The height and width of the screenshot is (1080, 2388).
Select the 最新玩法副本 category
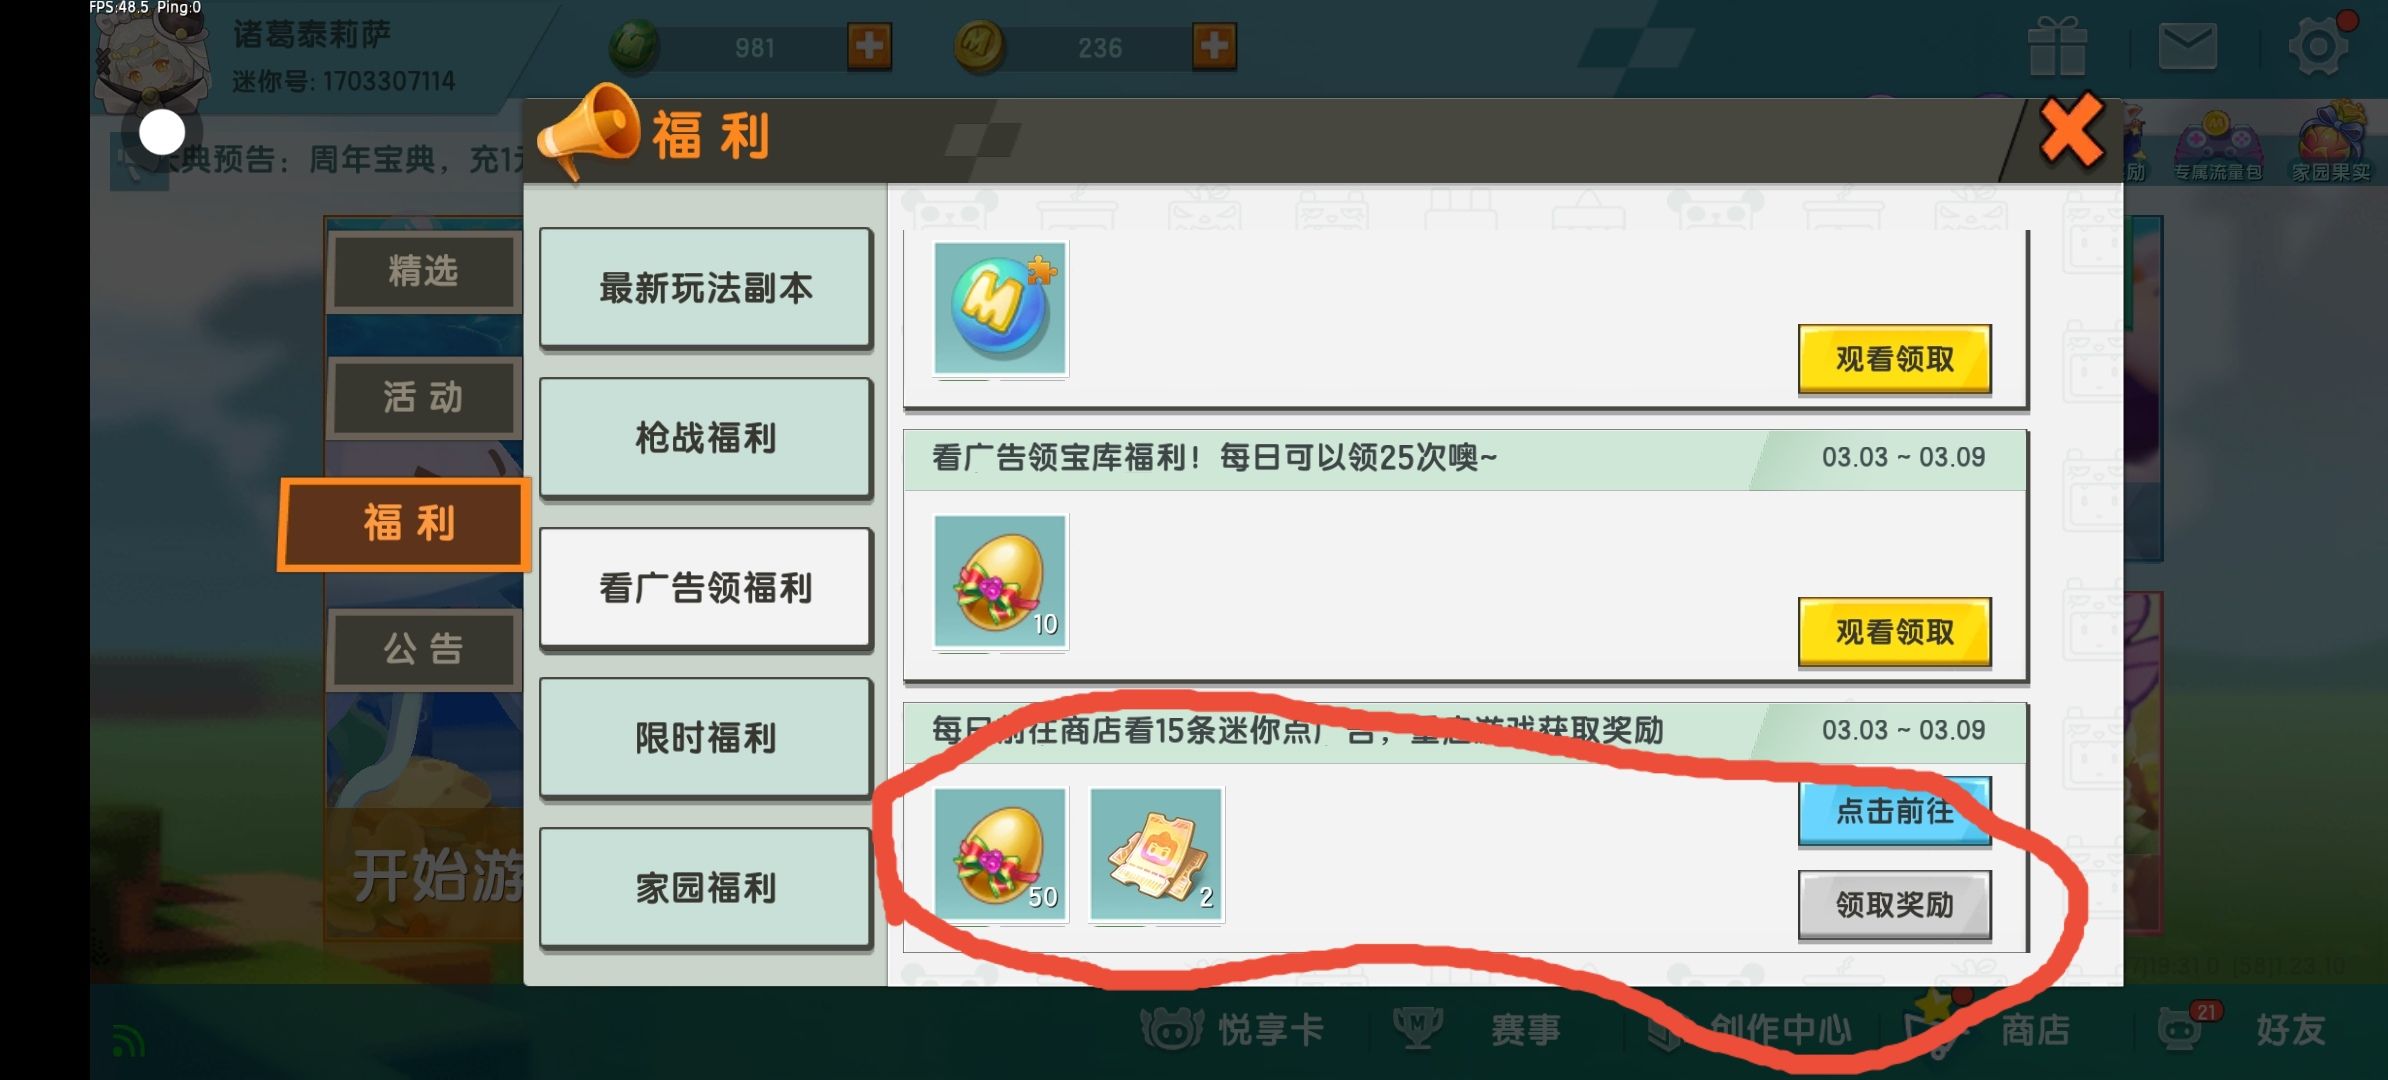click(705, 288)
